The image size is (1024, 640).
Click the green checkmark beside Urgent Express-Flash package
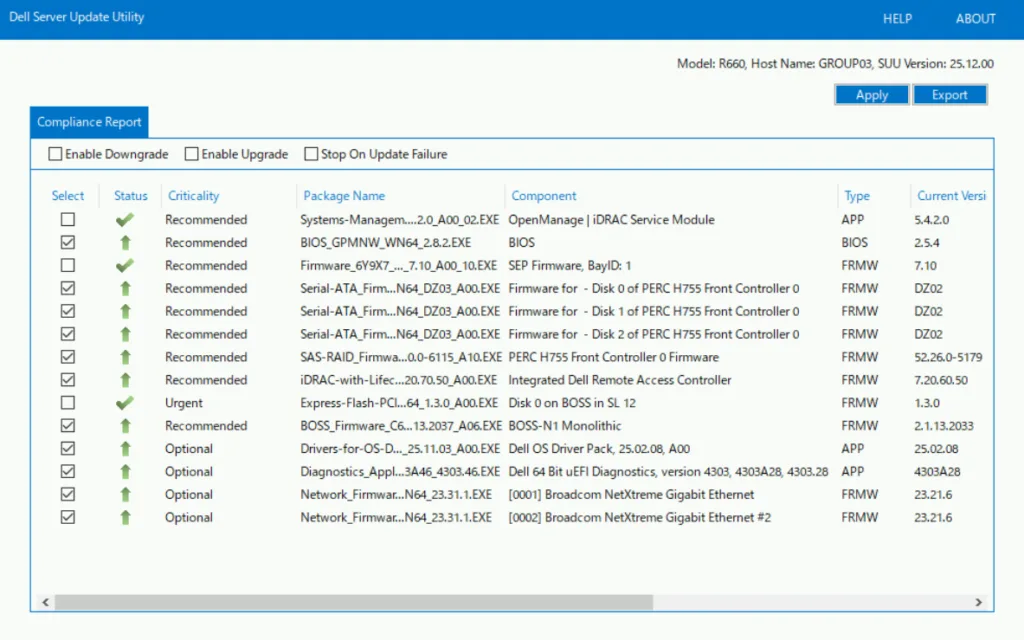(125, 403)
